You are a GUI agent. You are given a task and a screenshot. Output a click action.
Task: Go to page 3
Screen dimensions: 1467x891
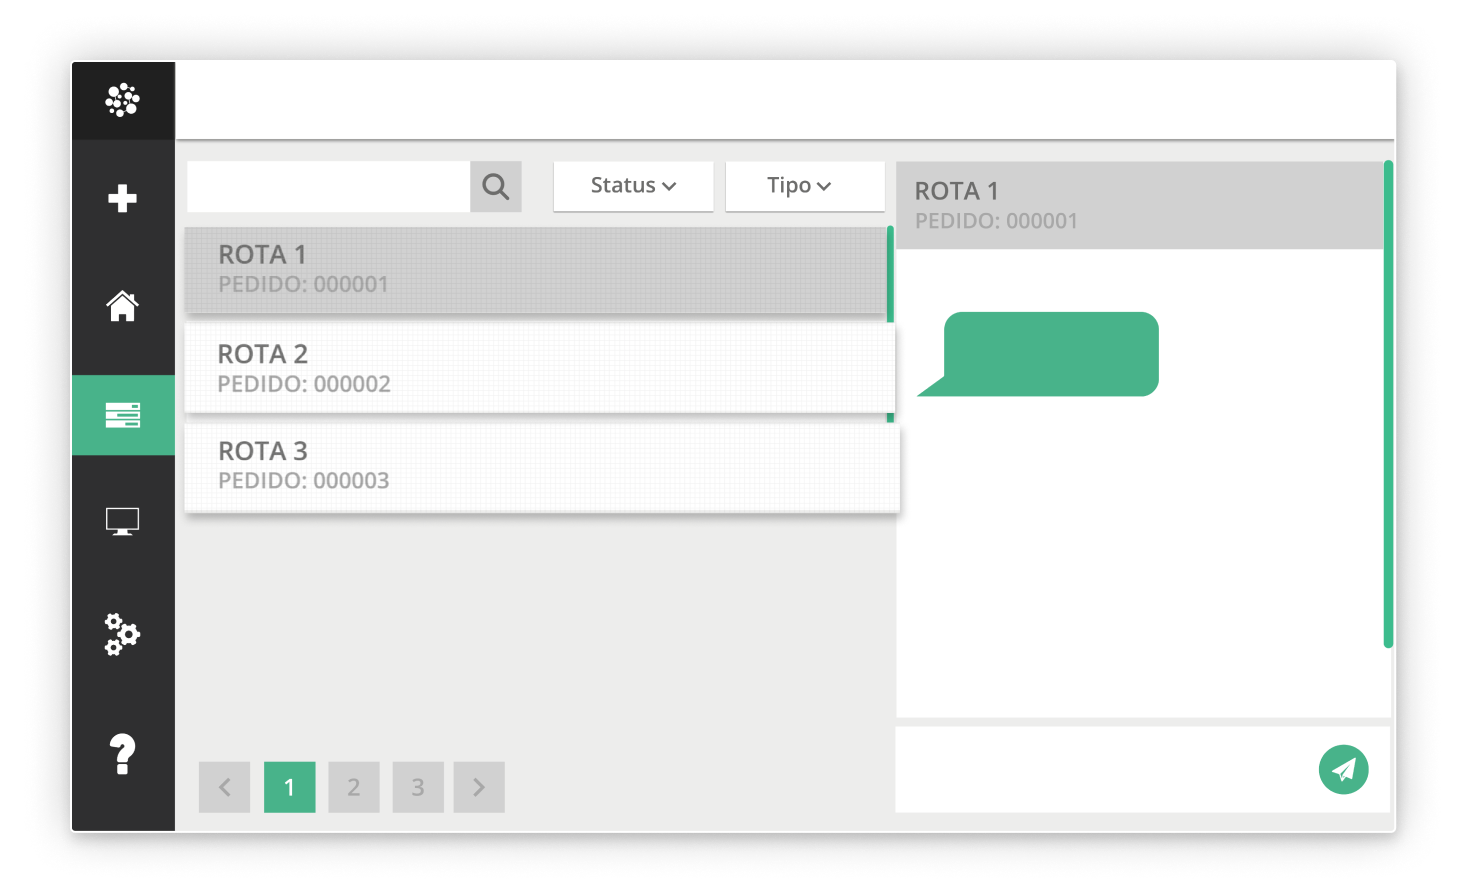418,787
